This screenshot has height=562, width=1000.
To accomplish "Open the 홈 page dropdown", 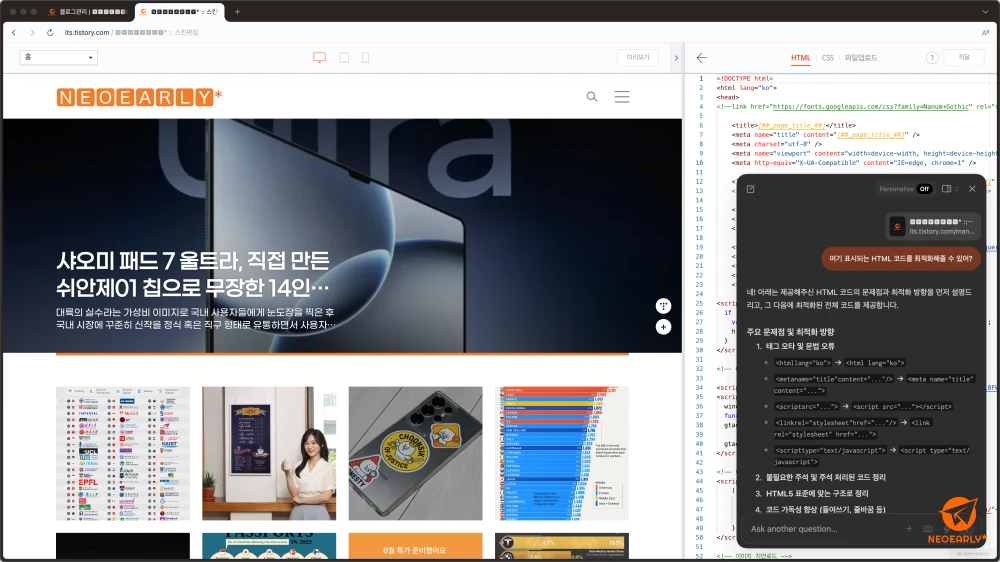I will coord(59,57).
